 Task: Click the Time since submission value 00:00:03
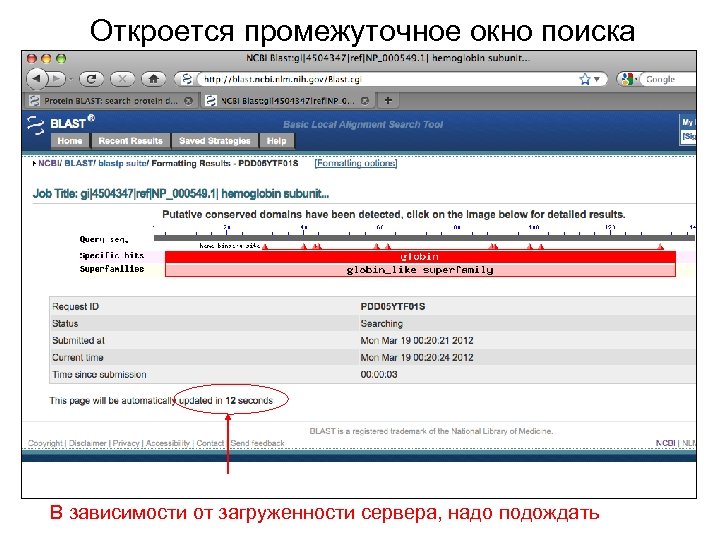pyautogui.click(x=379, y=374)
